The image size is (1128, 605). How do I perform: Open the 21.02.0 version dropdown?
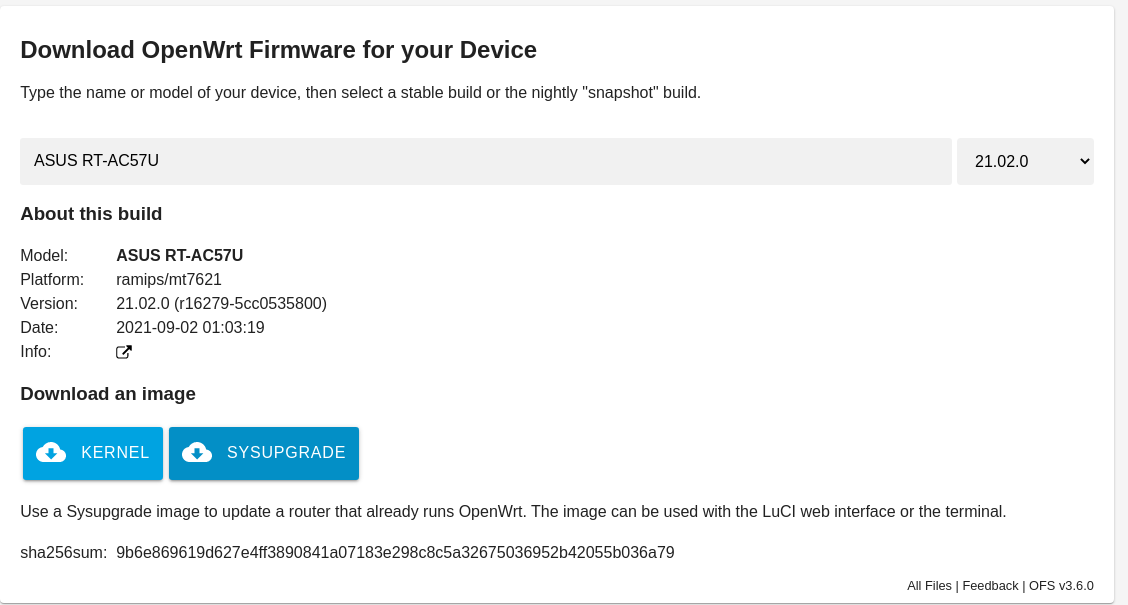tap(1025, 161)
